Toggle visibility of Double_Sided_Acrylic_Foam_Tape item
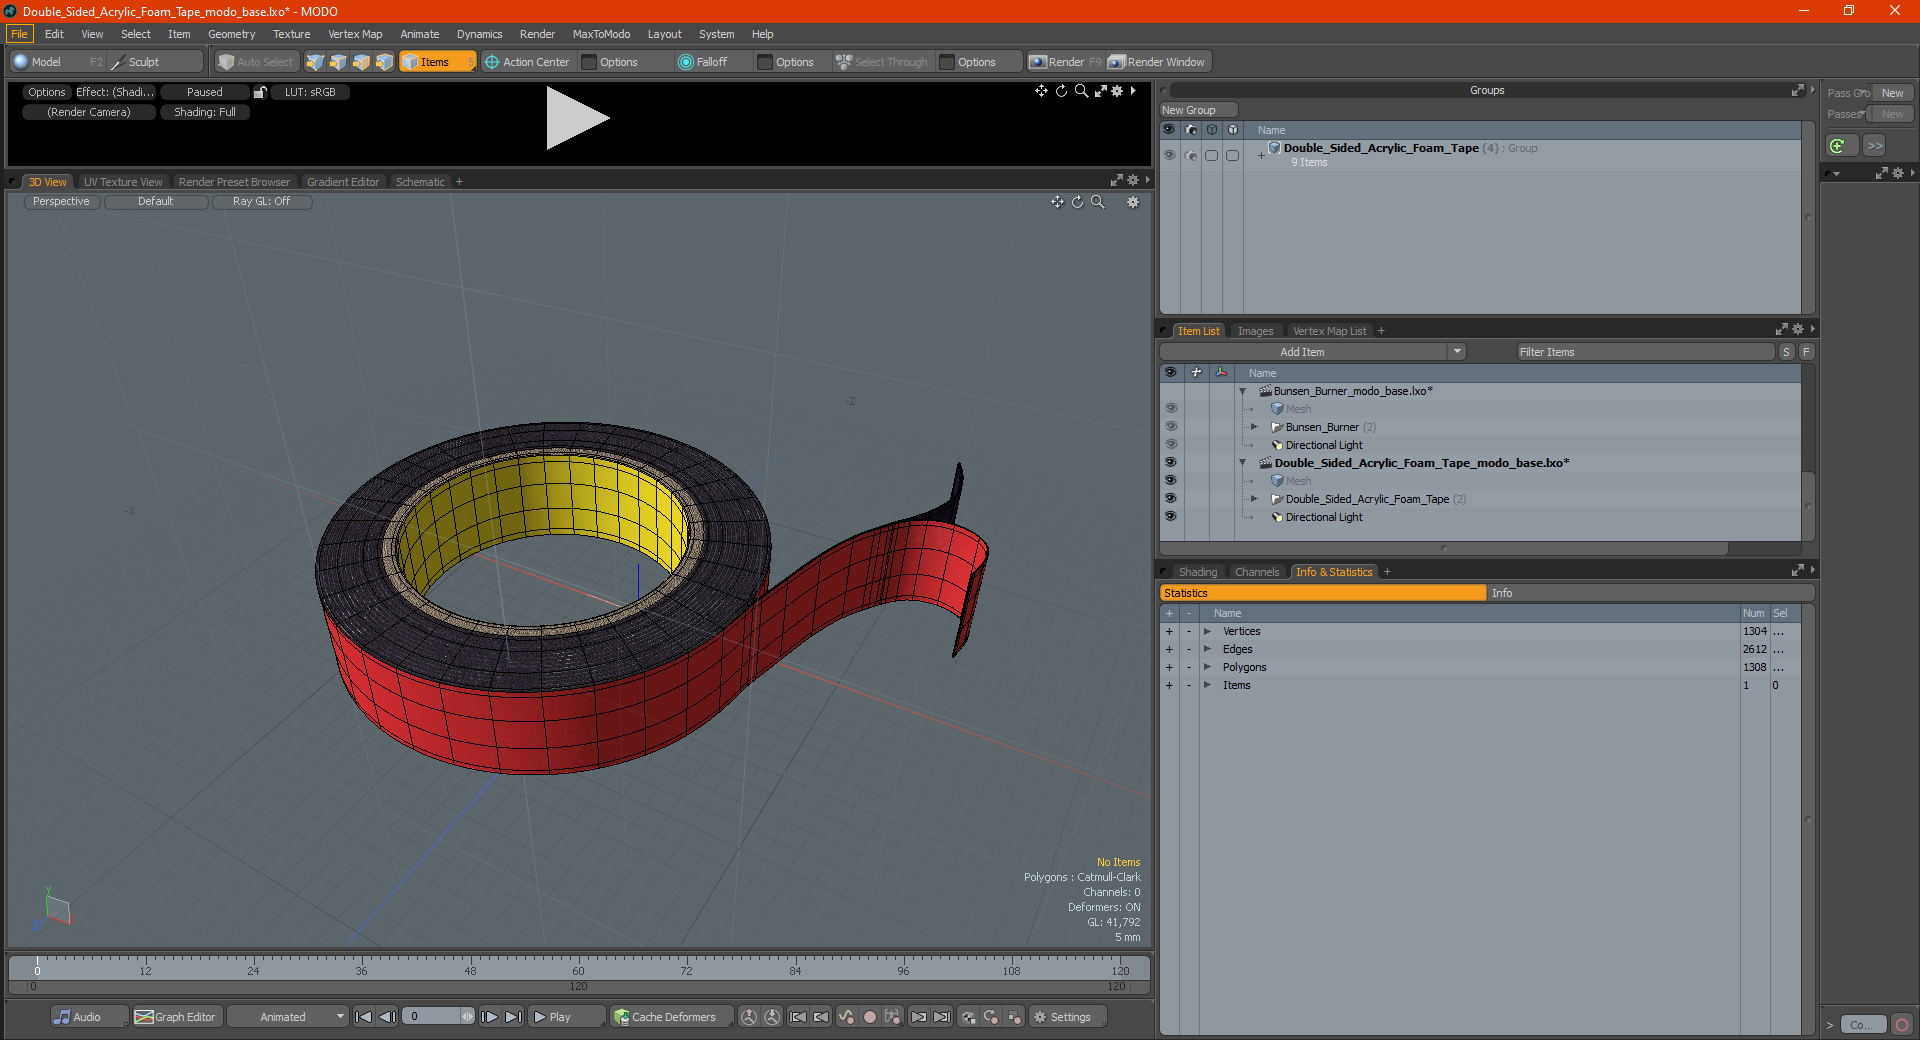 [x=1170, y=499]
